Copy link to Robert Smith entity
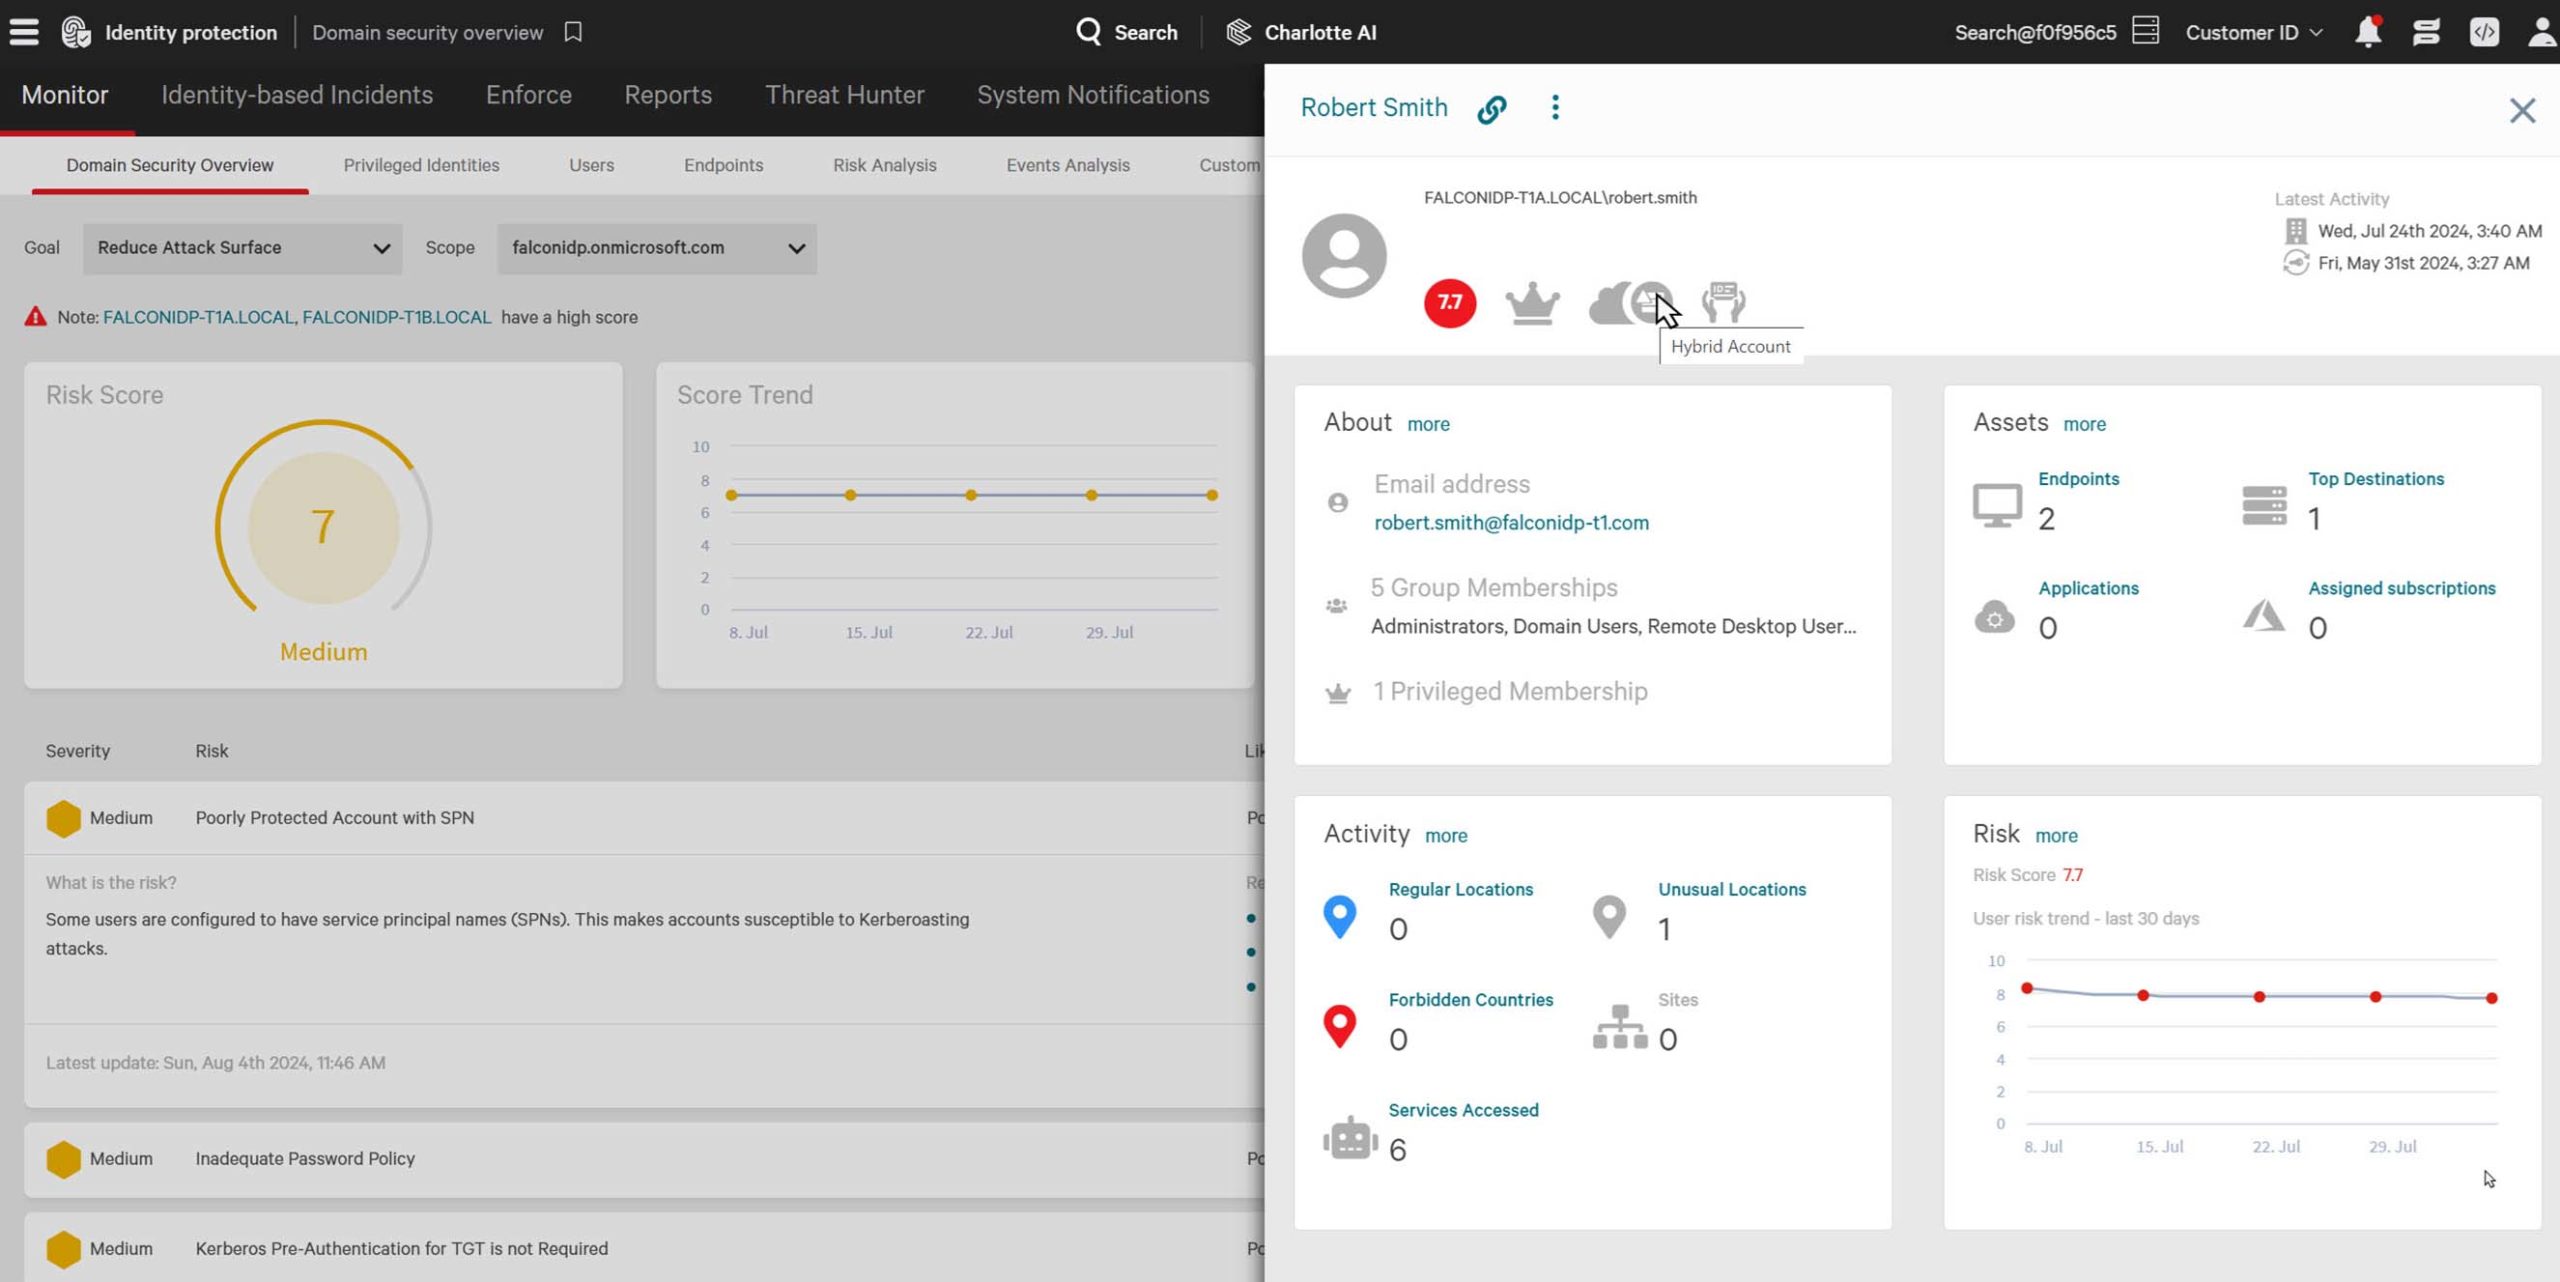 pyautogui.click(x=1492, y=108)
